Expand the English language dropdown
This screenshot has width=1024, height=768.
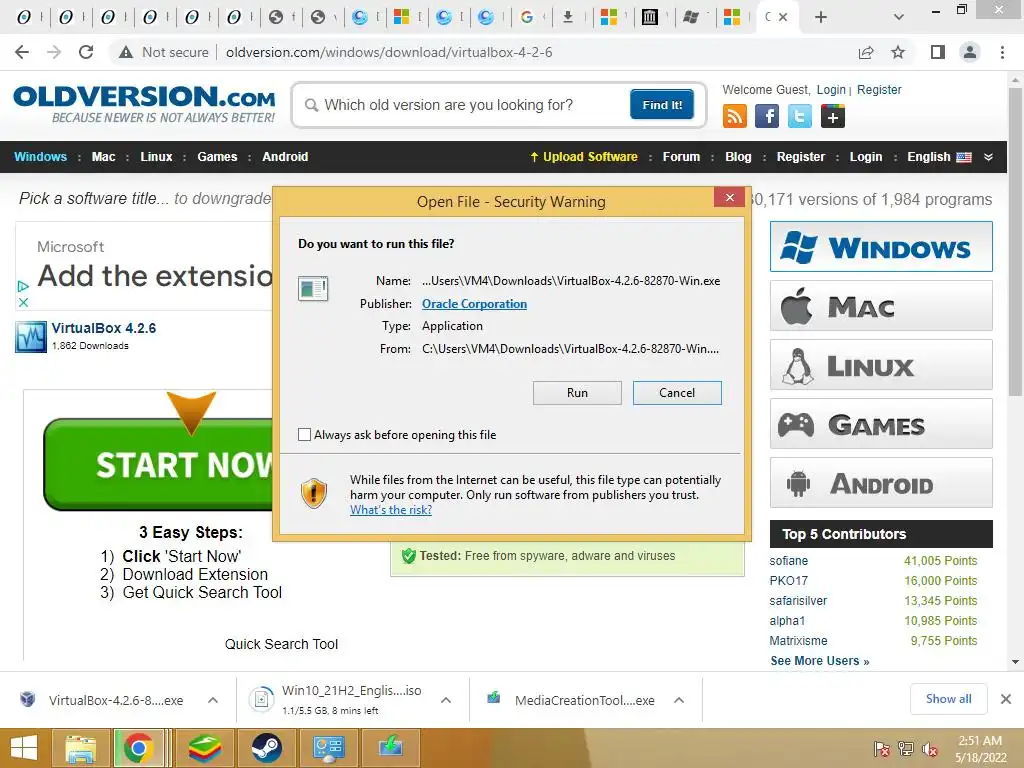click(939, 157)
